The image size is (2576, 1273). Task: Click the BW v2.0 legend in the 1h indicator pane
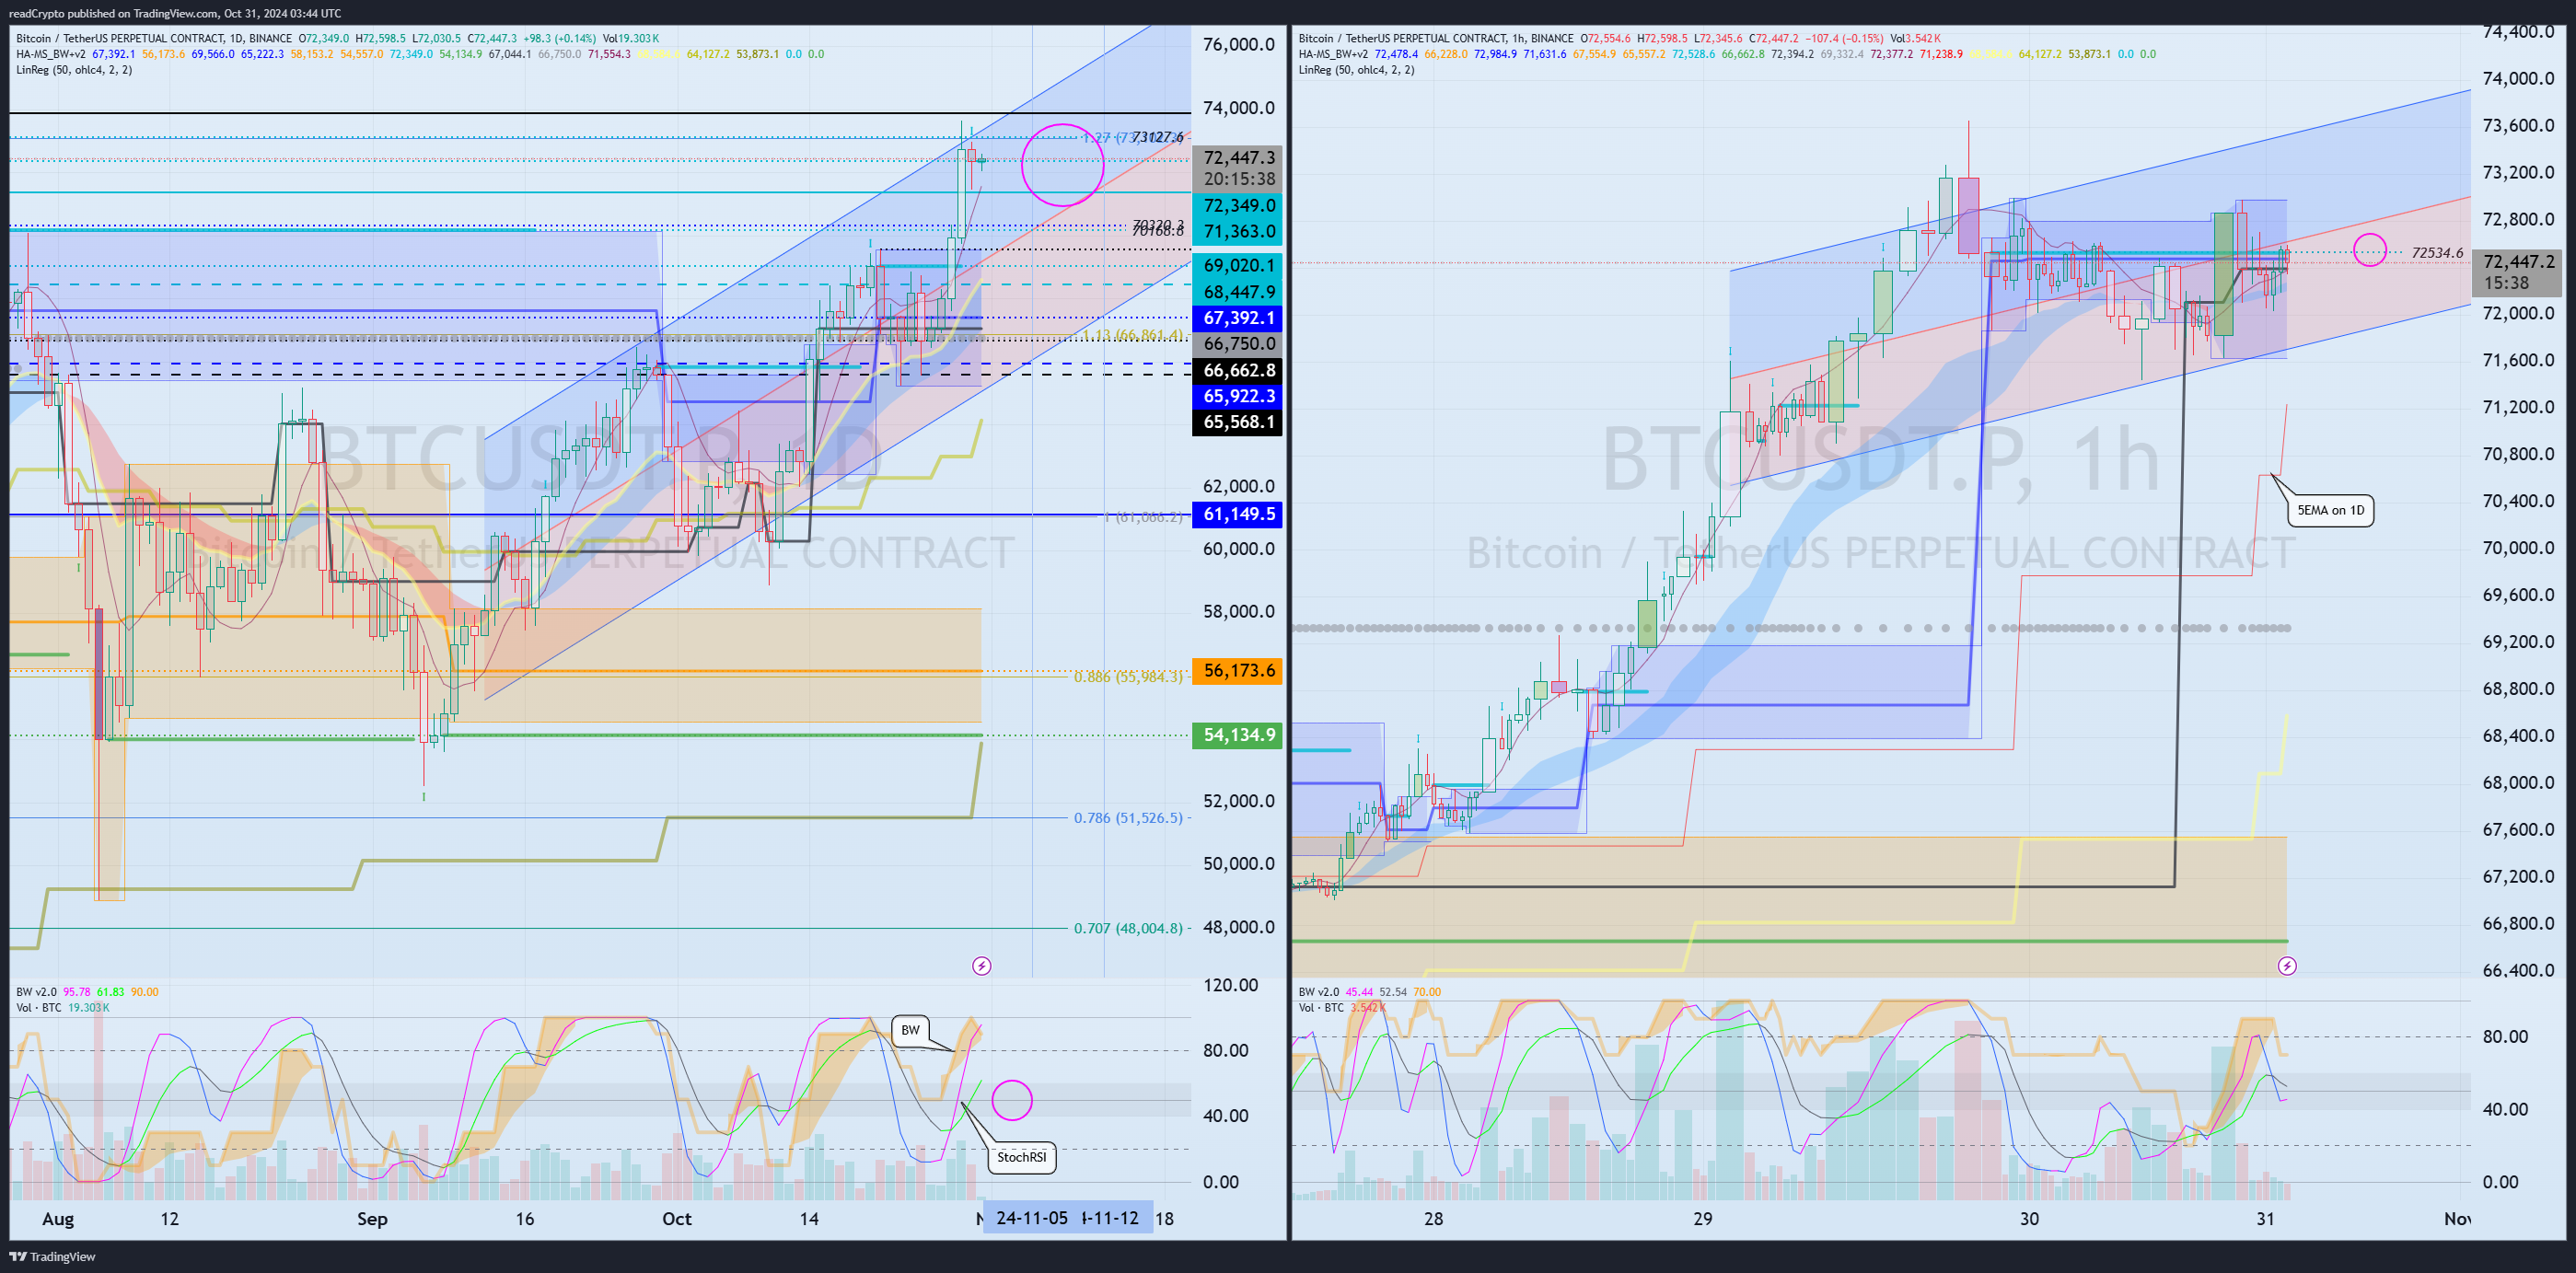1369,992
